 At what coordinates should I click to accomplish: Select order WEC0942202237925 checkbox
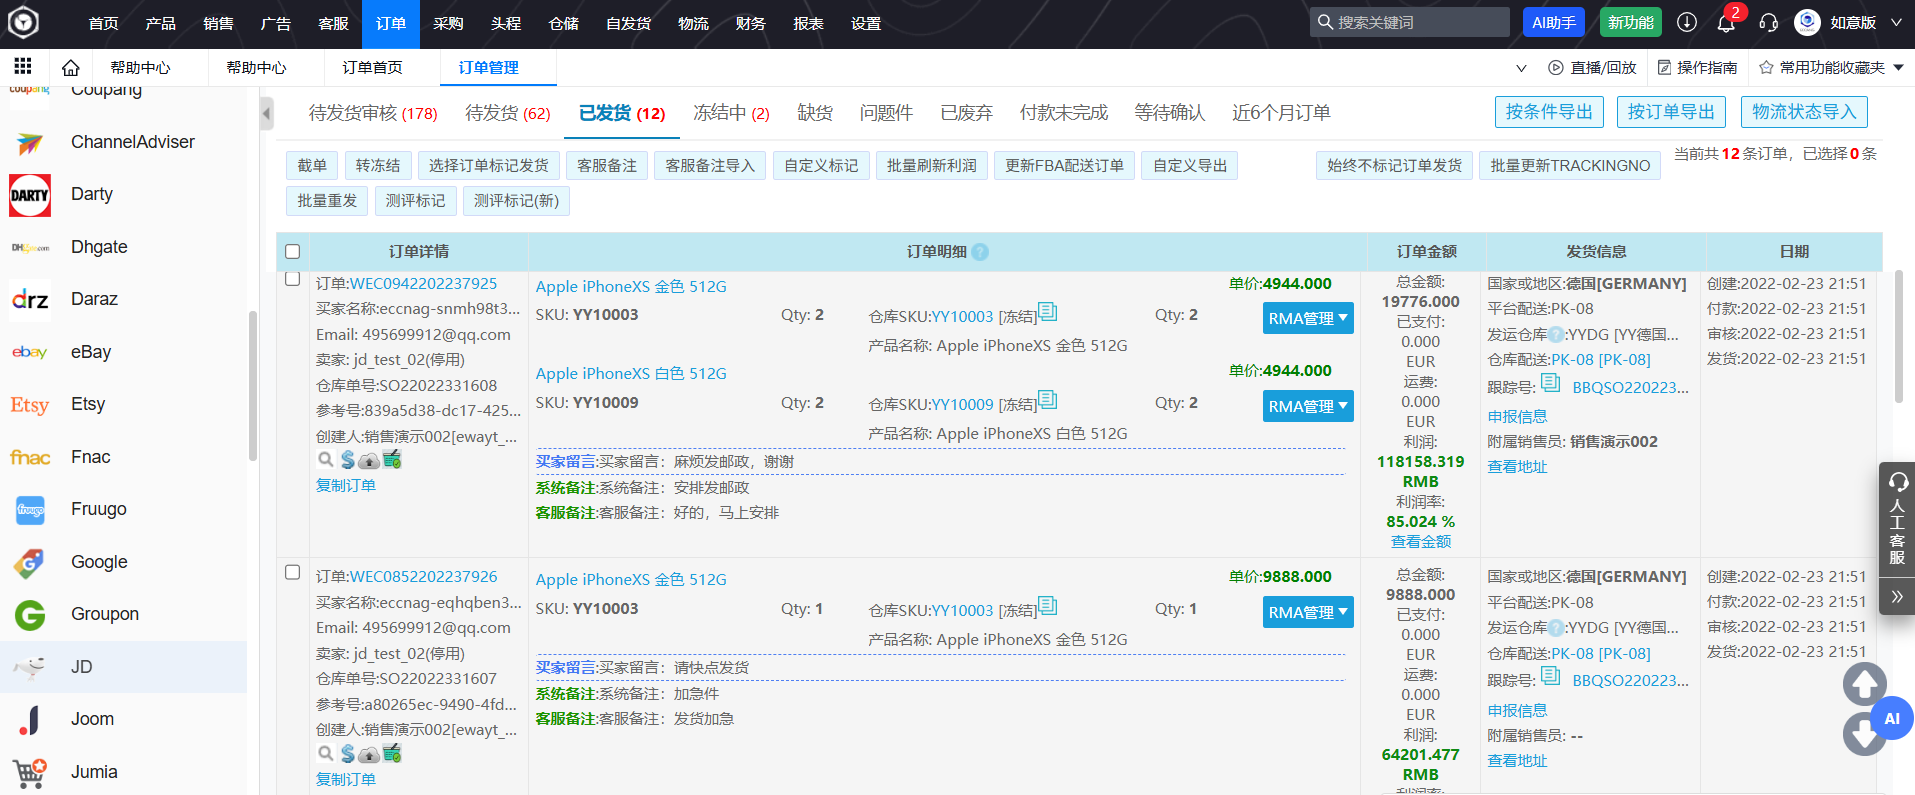[x=293, y=279]
